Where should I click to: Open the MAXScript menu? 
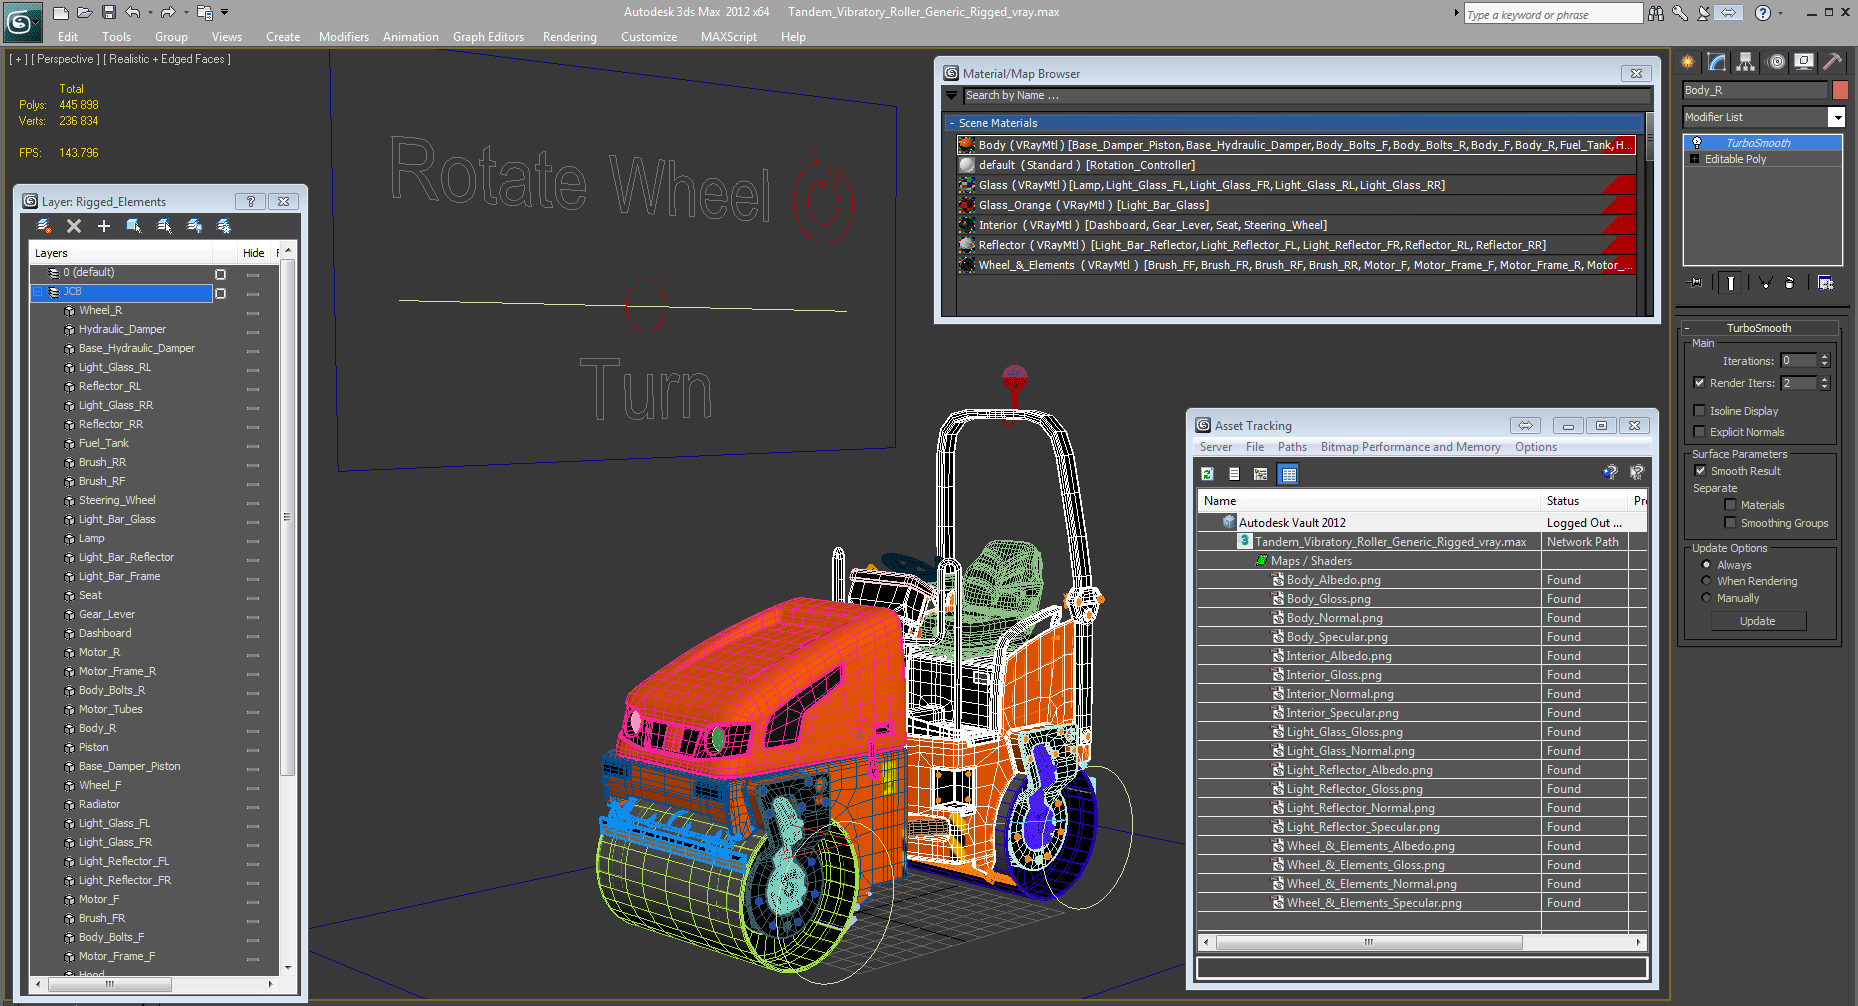[x=729, y=37]
